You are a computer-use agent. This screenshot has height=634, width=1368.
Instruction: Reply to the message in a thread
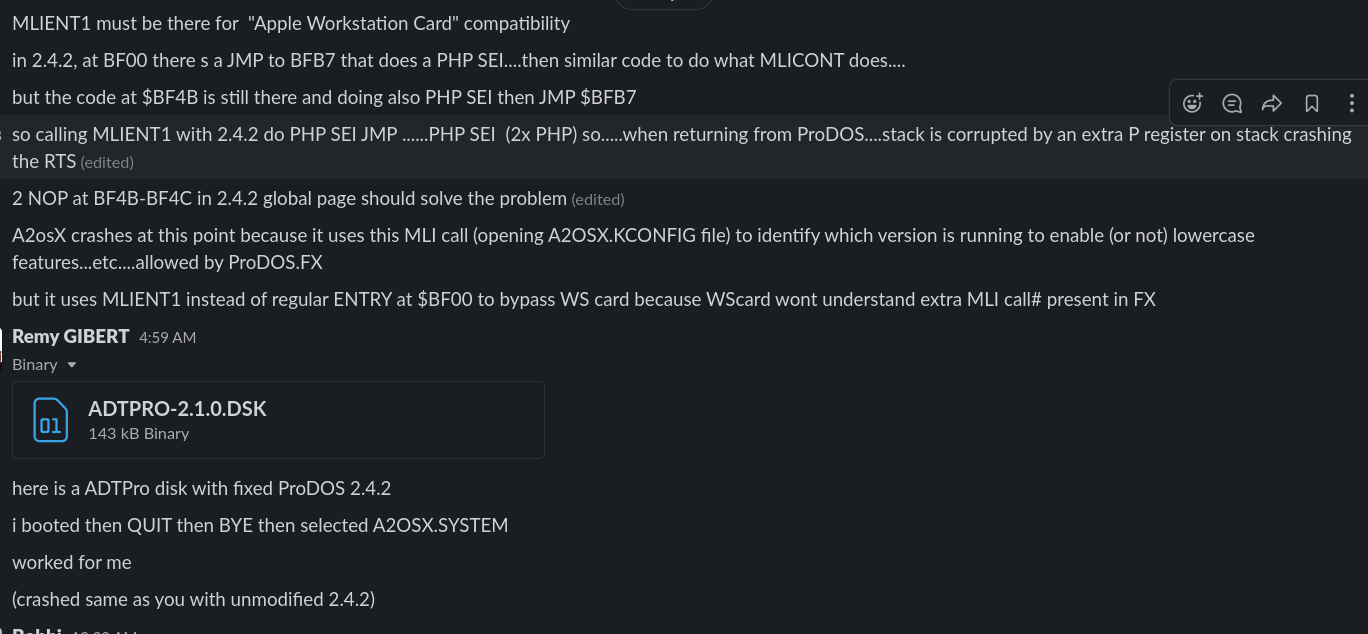[1232, 102]
